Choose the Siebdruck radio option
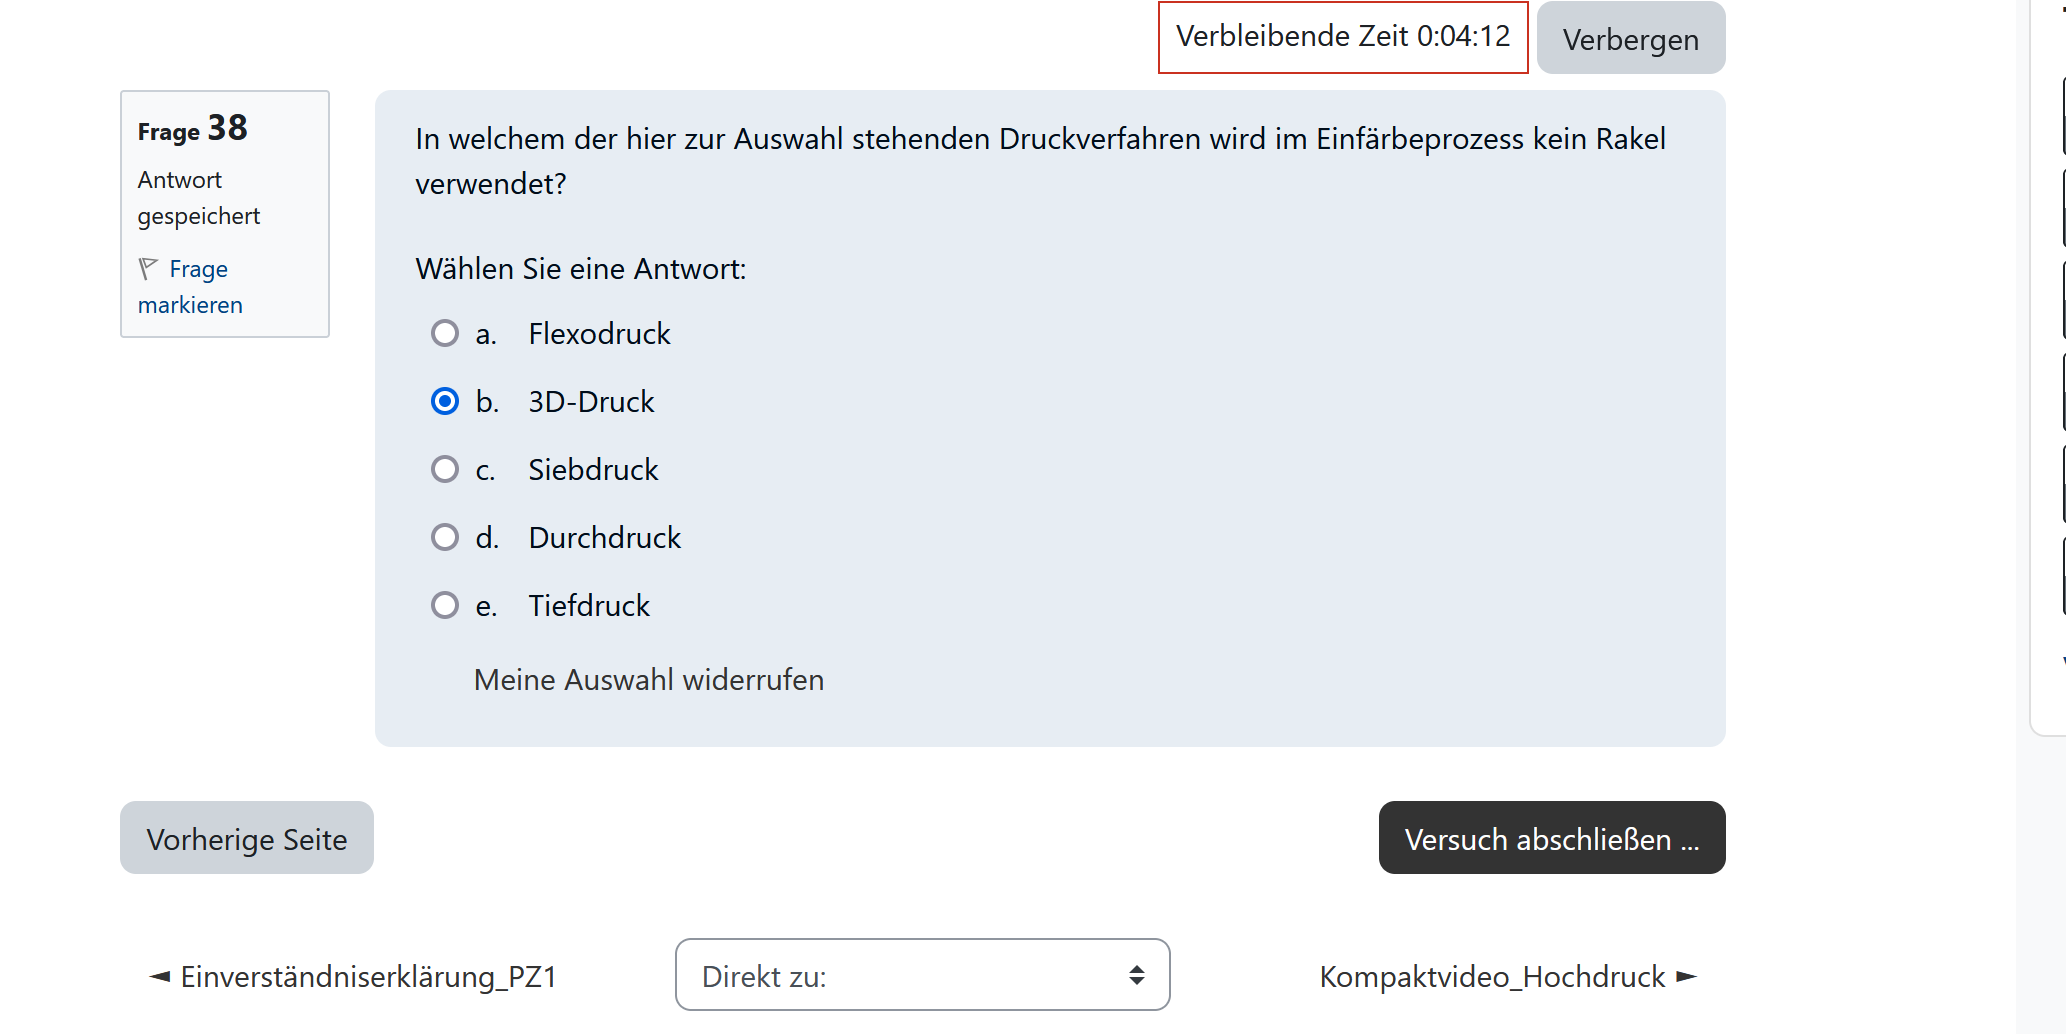Image resolution: width=2066 pixels, height=1034 pixels. pos(445,469)
